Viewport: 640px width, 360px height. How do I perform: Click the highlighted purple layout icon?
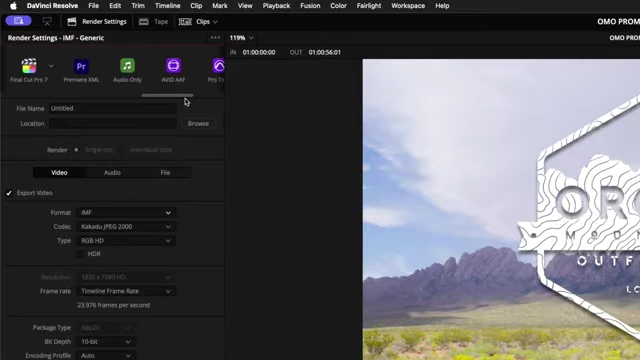pyautogui.click(x=18, y=21)
